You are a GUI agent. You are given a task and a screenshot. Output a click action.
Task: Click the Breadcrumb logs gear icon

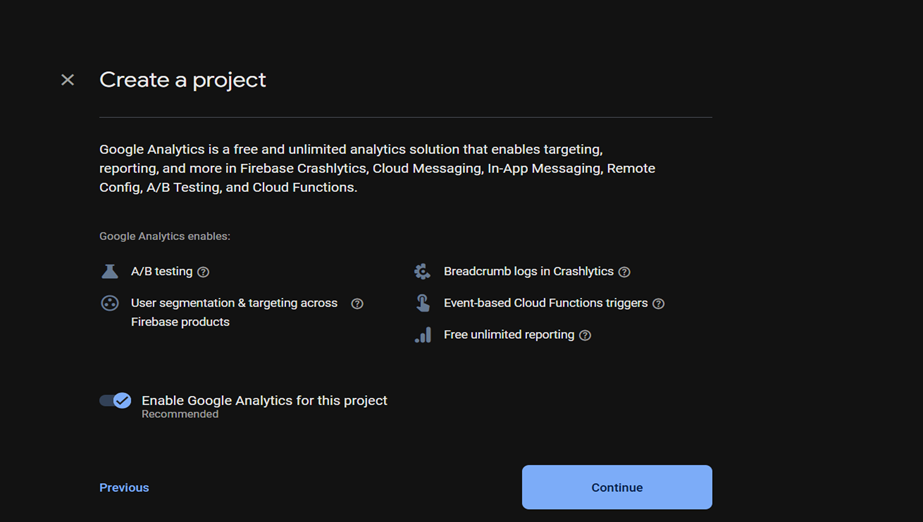pos(422,271)
